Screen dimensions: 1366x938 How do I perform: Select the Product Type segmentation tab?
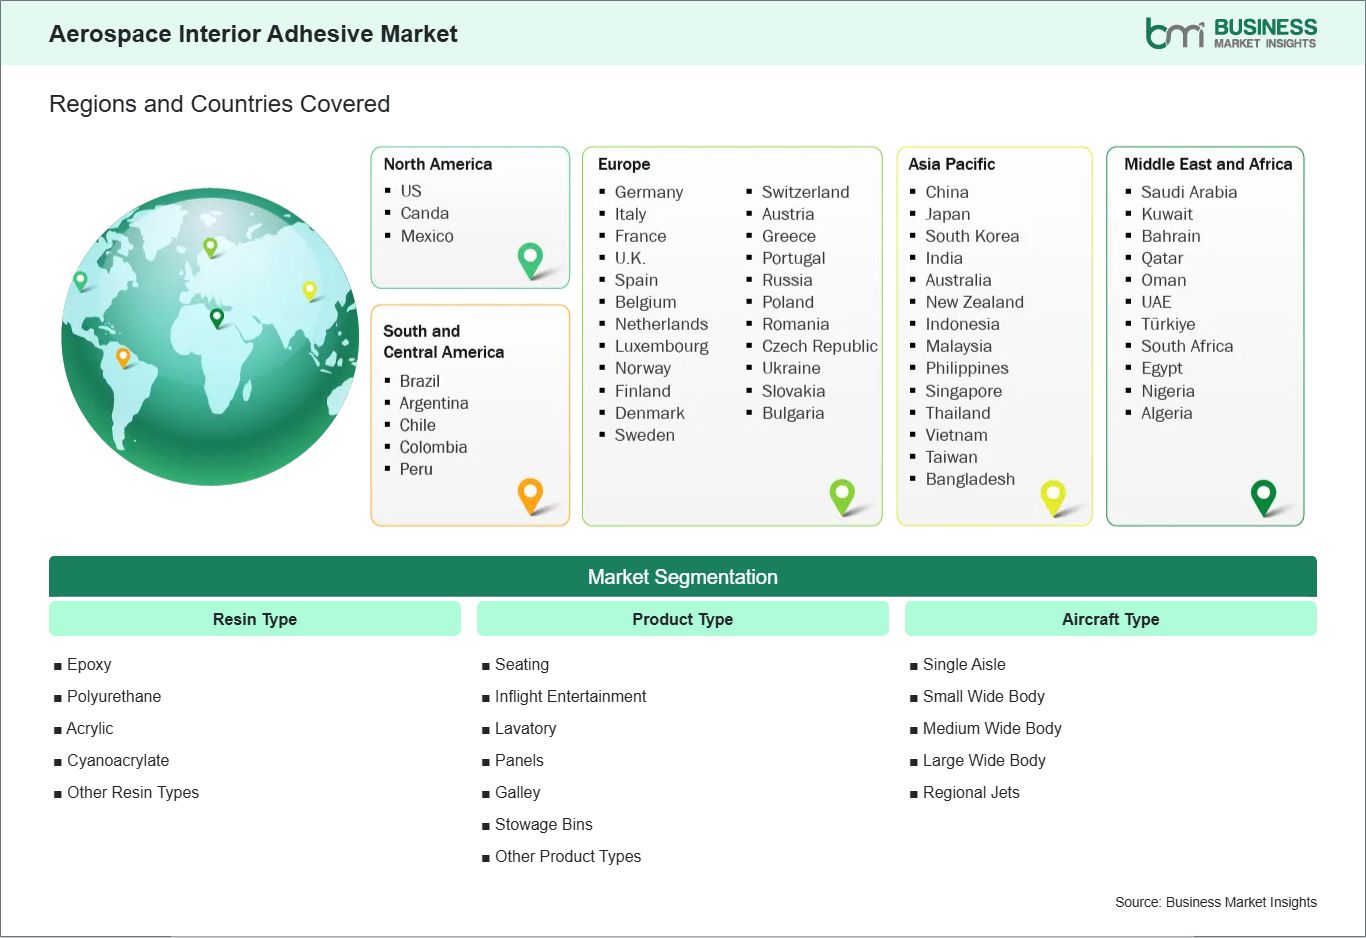coord(682,618)
